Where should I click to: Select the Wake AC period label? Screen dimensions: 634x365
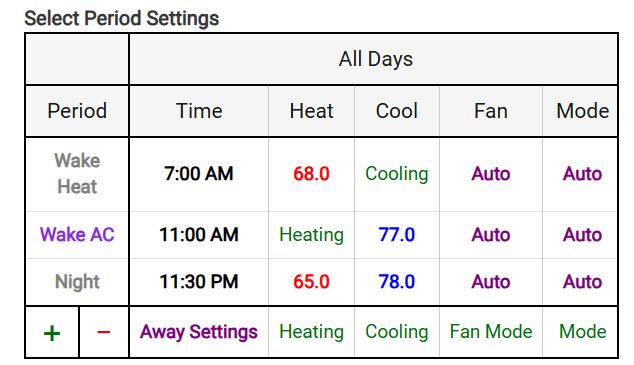click(x=77, y=234)
